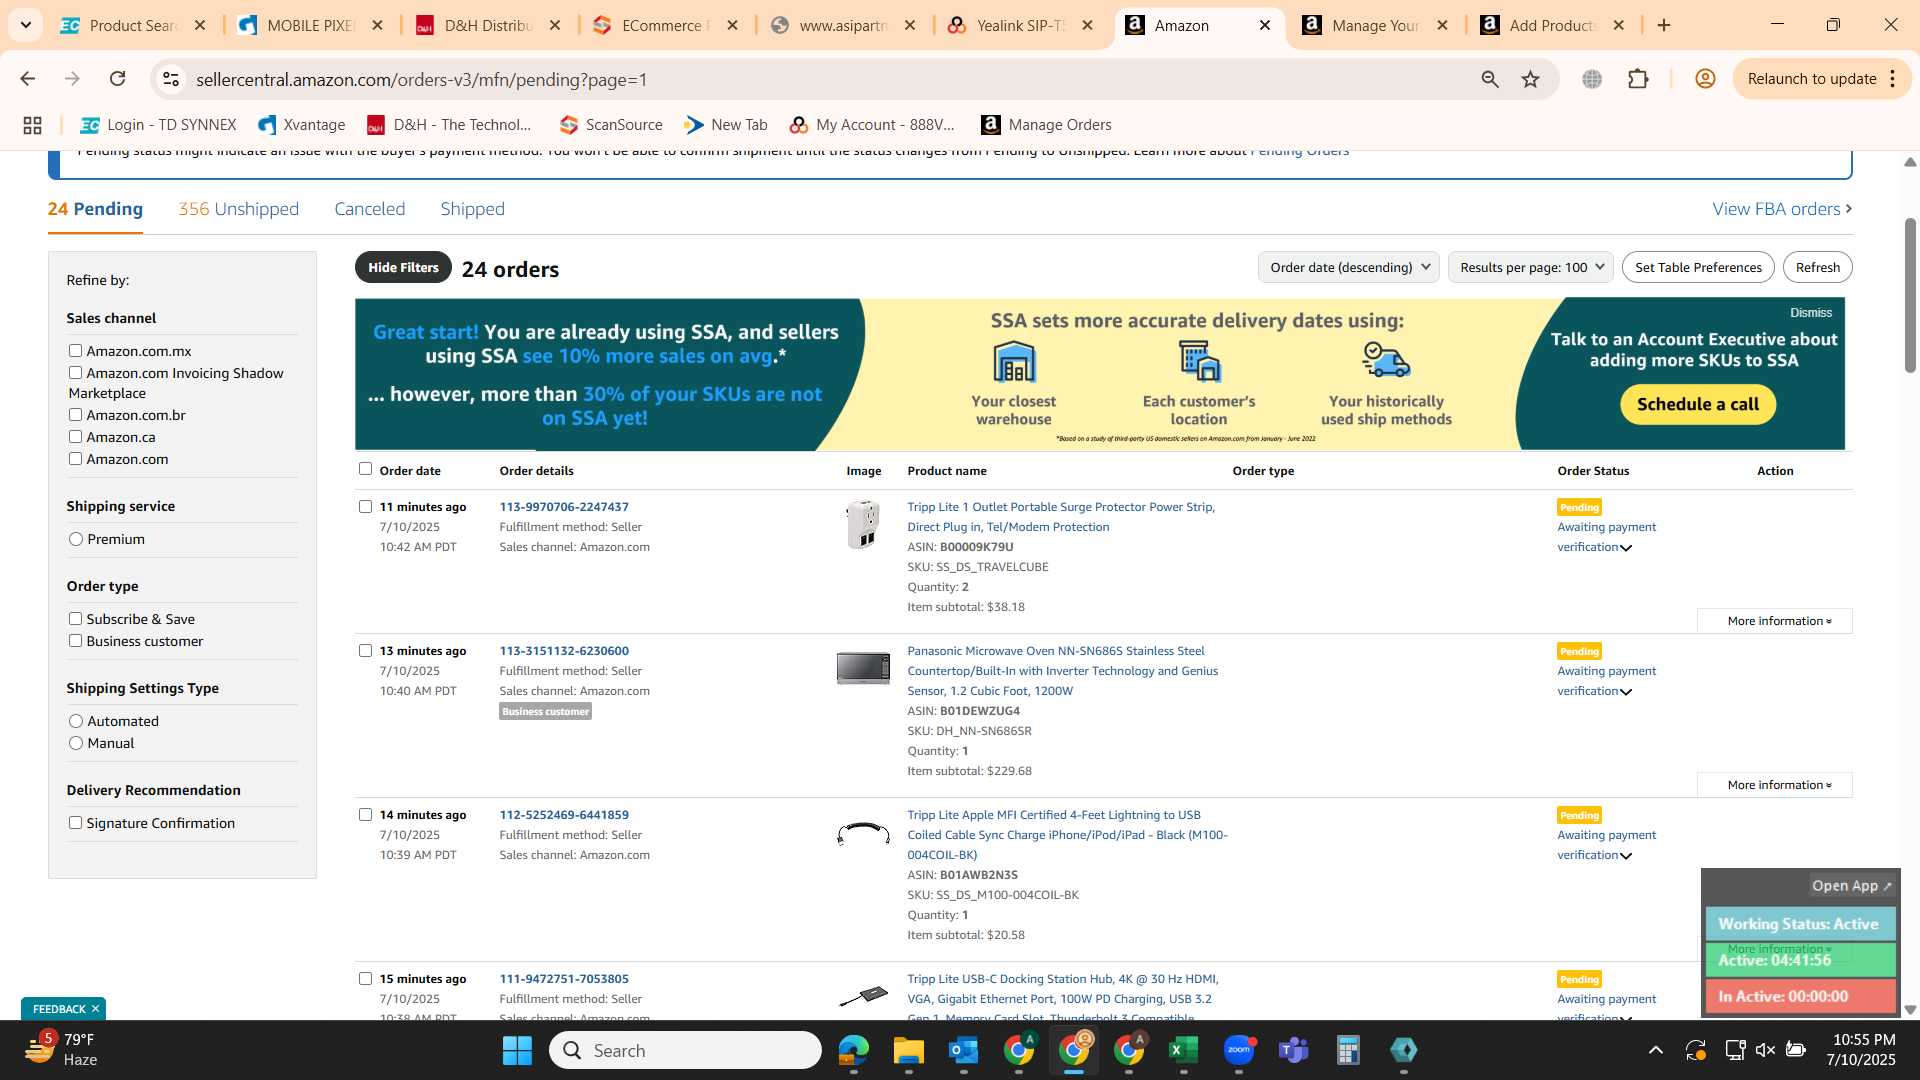This screenshot has height=1080, width=1920.
Task: Switch to the Yealink SIP browser tab
Action: (x=1021, y=25)
